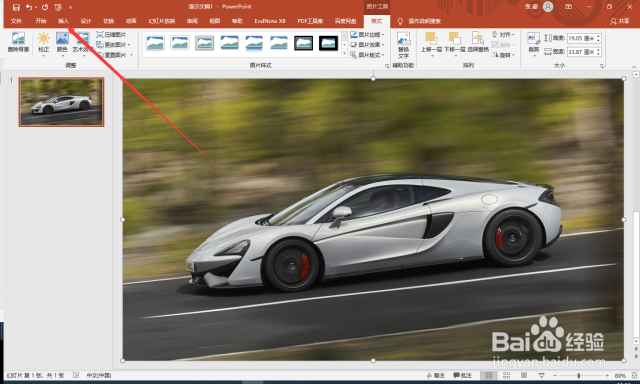The height and width of the screenshot is (384, 640).
Task: Expand the Picture Border (图片边框) dropdown
Action: click(x=367, y=35)
